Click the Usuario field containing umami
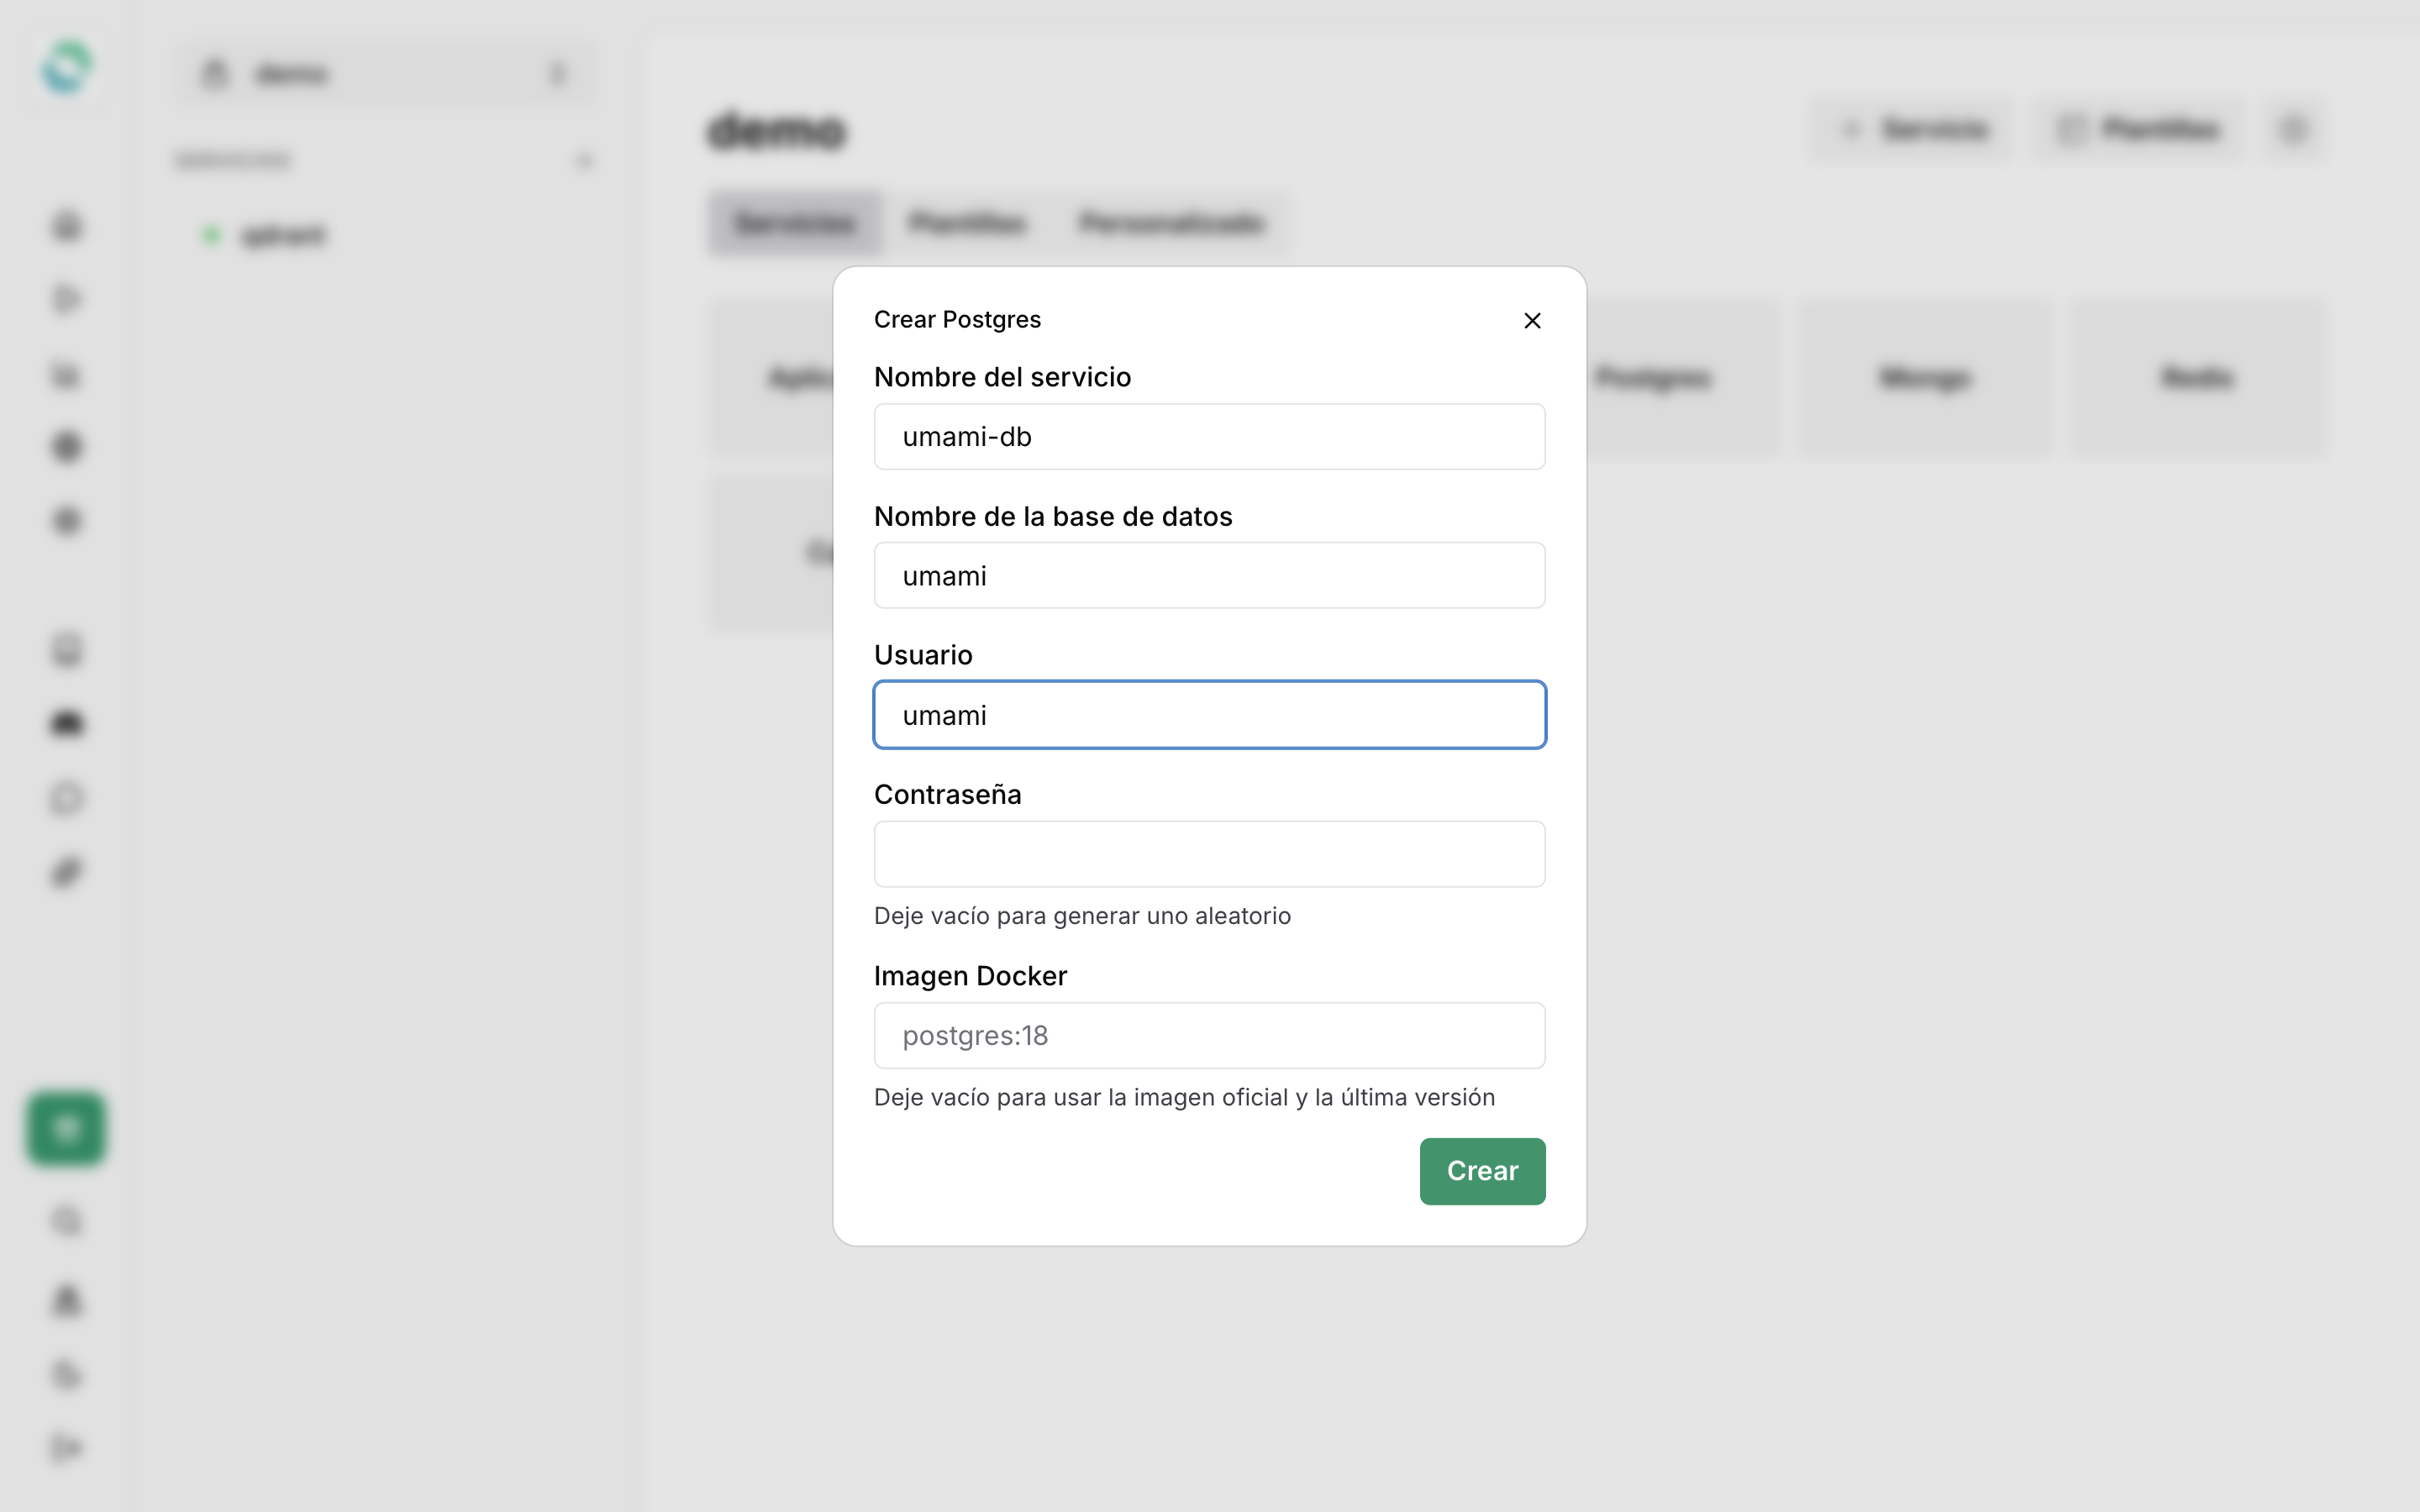This screenshot has width=2420, height=1512. (1209, 715)
